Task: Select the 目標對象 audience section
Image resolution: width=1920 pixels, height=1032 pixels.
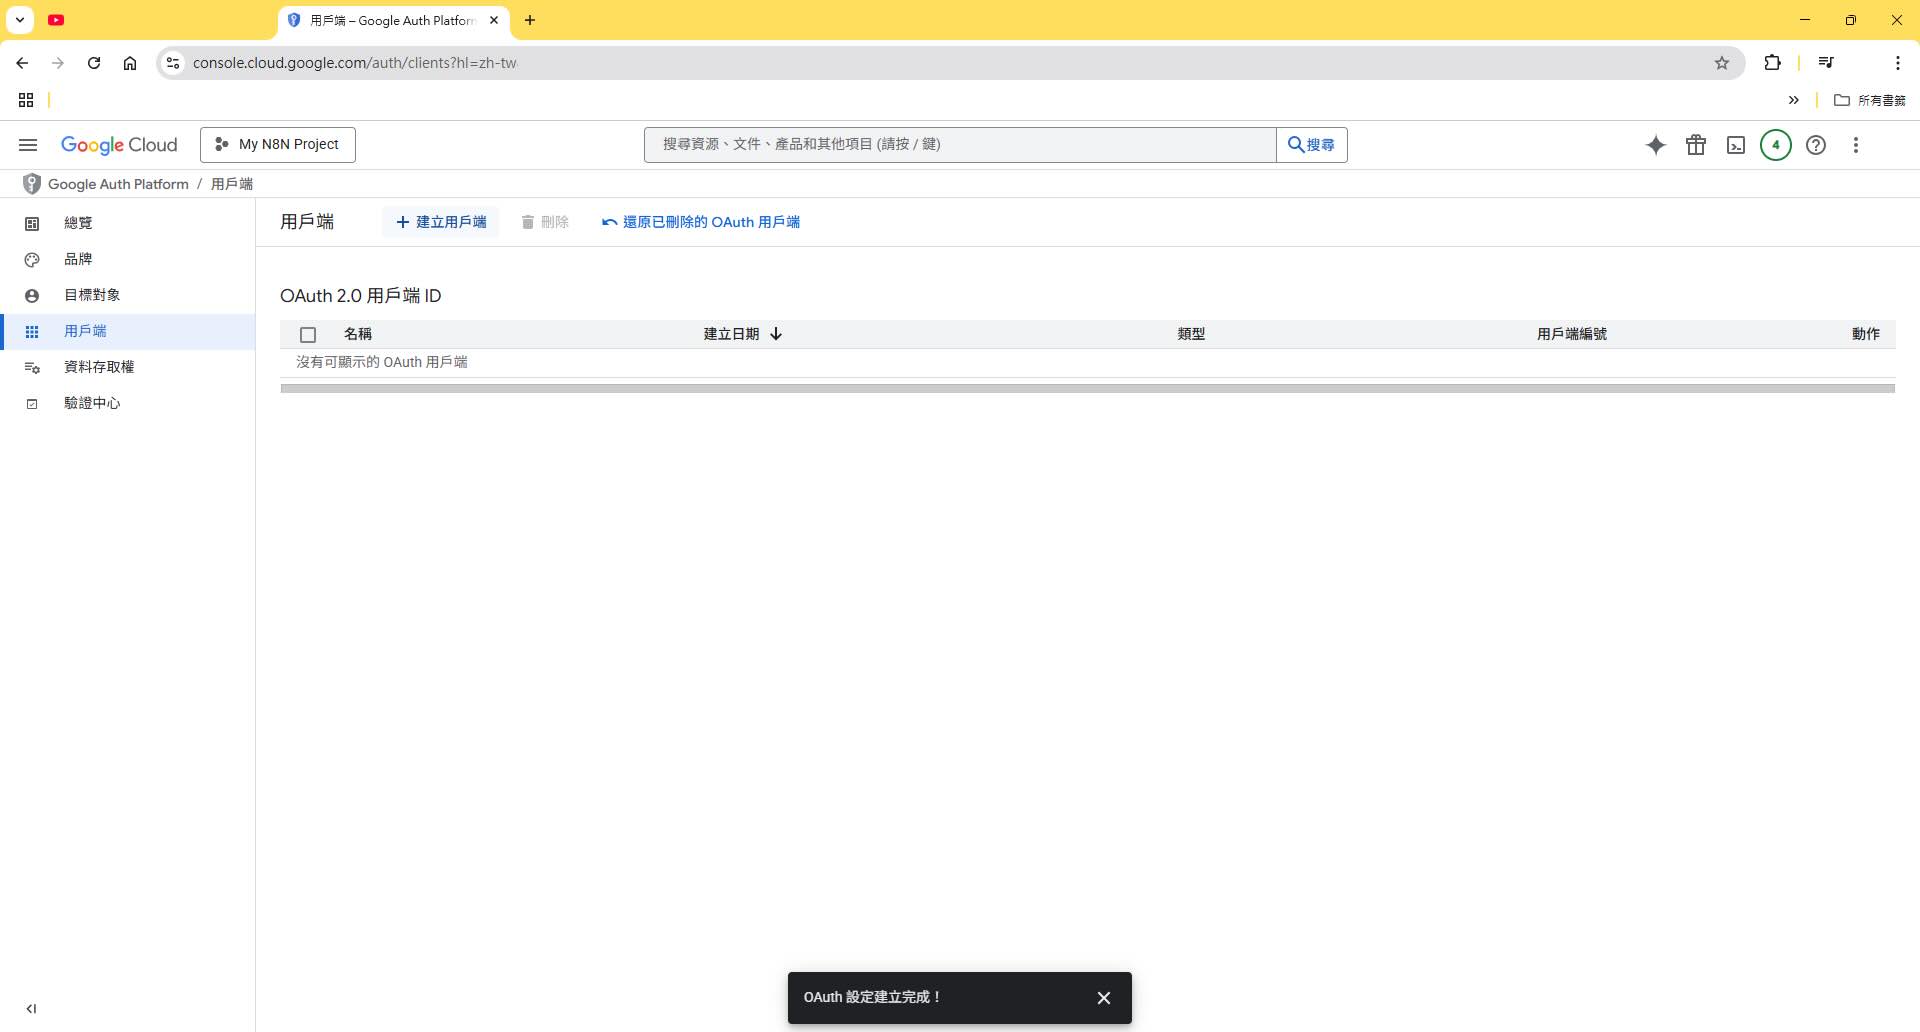Action: coord(91,294)
